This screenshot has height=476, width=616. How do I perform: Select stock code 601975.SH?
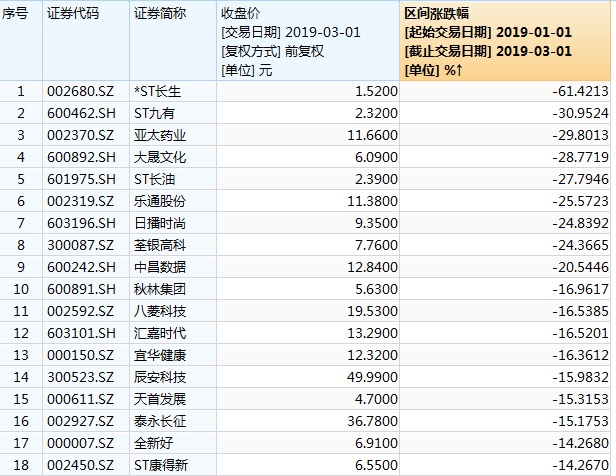pos(86,179)
